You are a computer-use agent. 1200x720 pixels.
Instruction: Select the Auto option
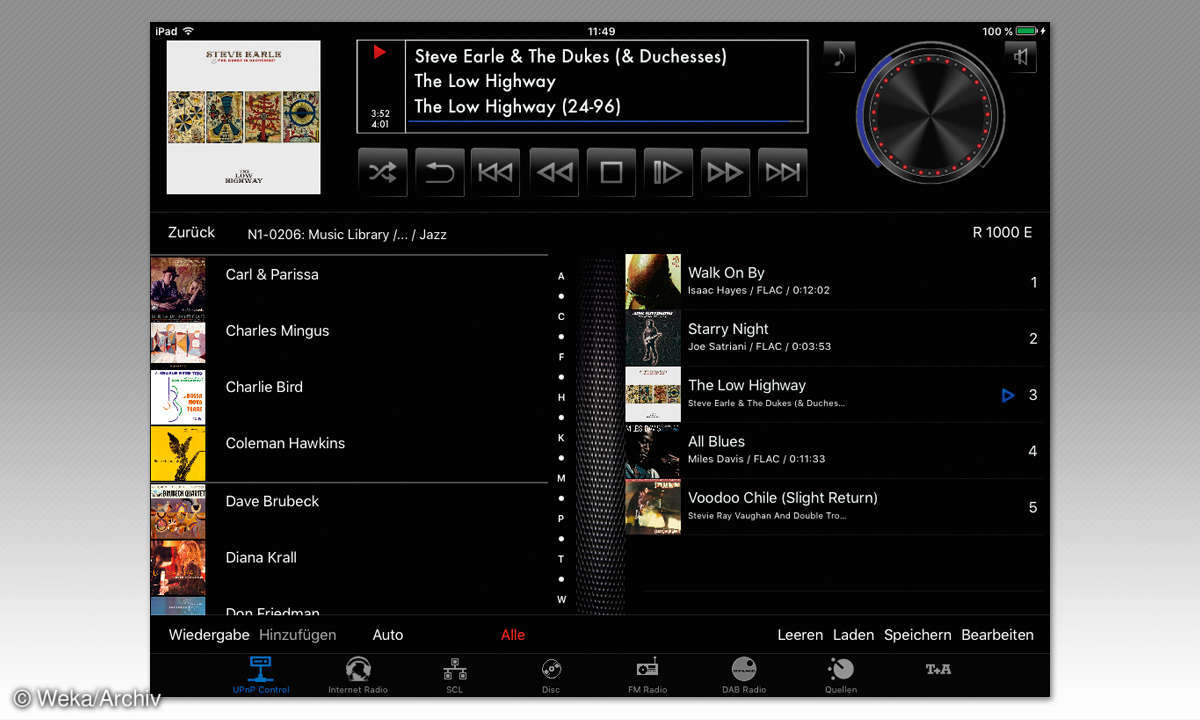(388, 635)
